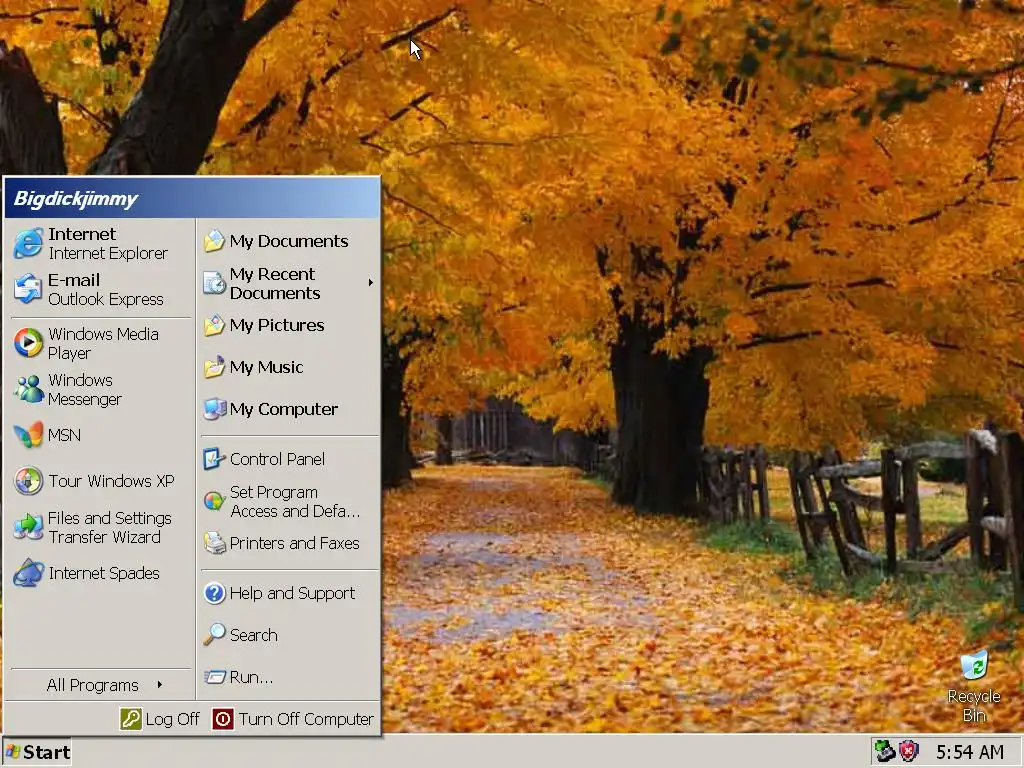Open the Internet Explorer icon
This screenshot has height=768, width=1024.
(28, 244)
